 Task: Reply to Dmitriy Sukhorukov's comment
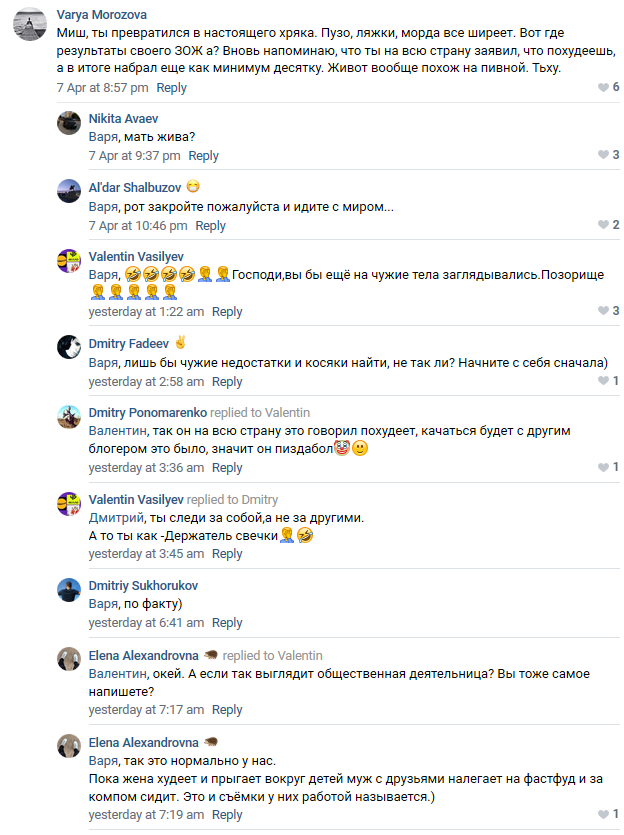click(227, 623)
